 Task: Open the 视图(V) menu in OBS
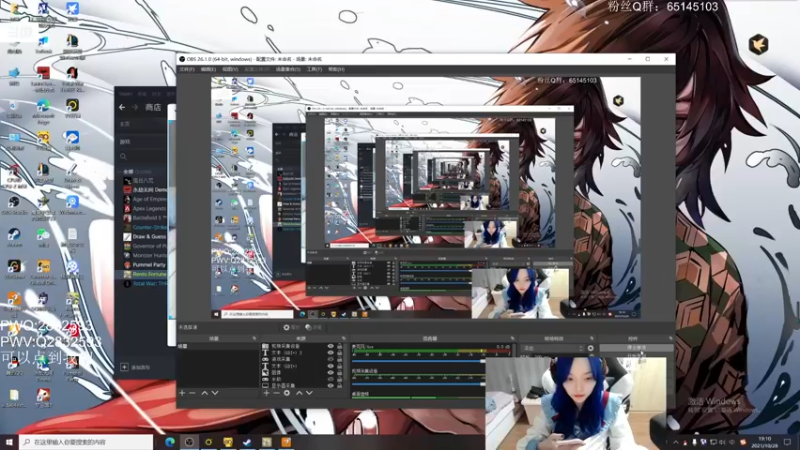230,69
